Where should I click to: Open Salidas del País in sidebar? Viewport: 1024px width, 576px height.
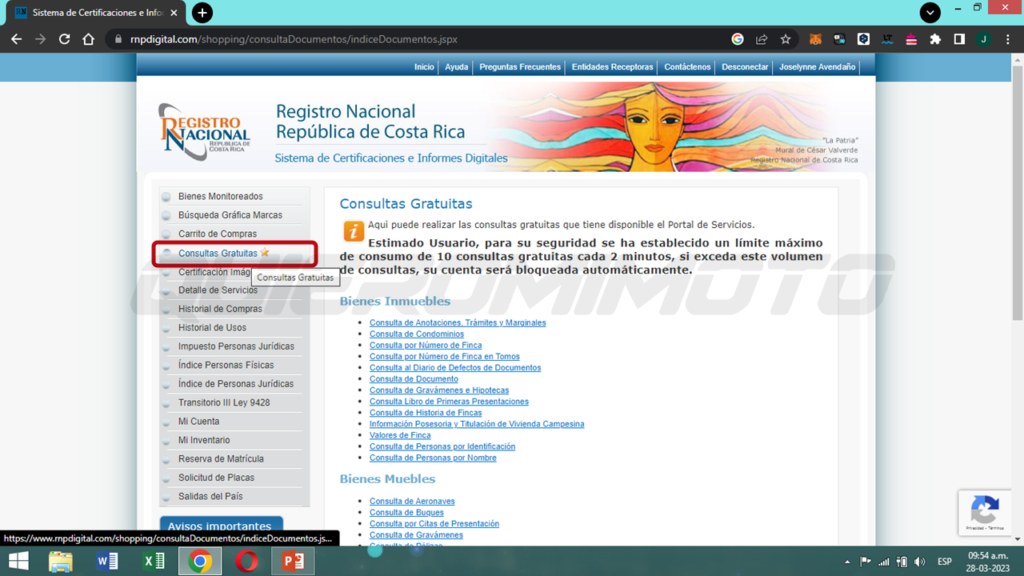click(x=210, y=496)
